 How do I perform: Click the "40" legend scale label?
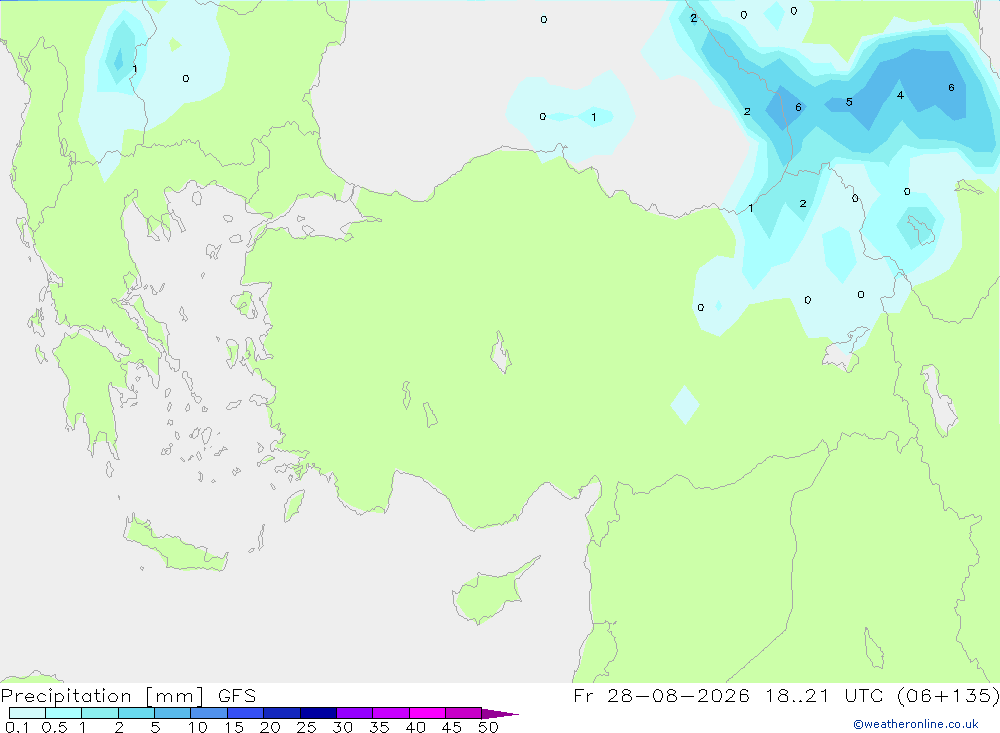coord(416,727)
